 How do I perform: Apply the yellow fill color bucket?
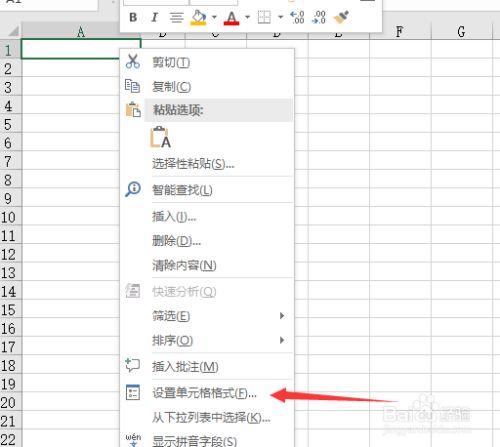pyautogui.click(x=198, y=17)
